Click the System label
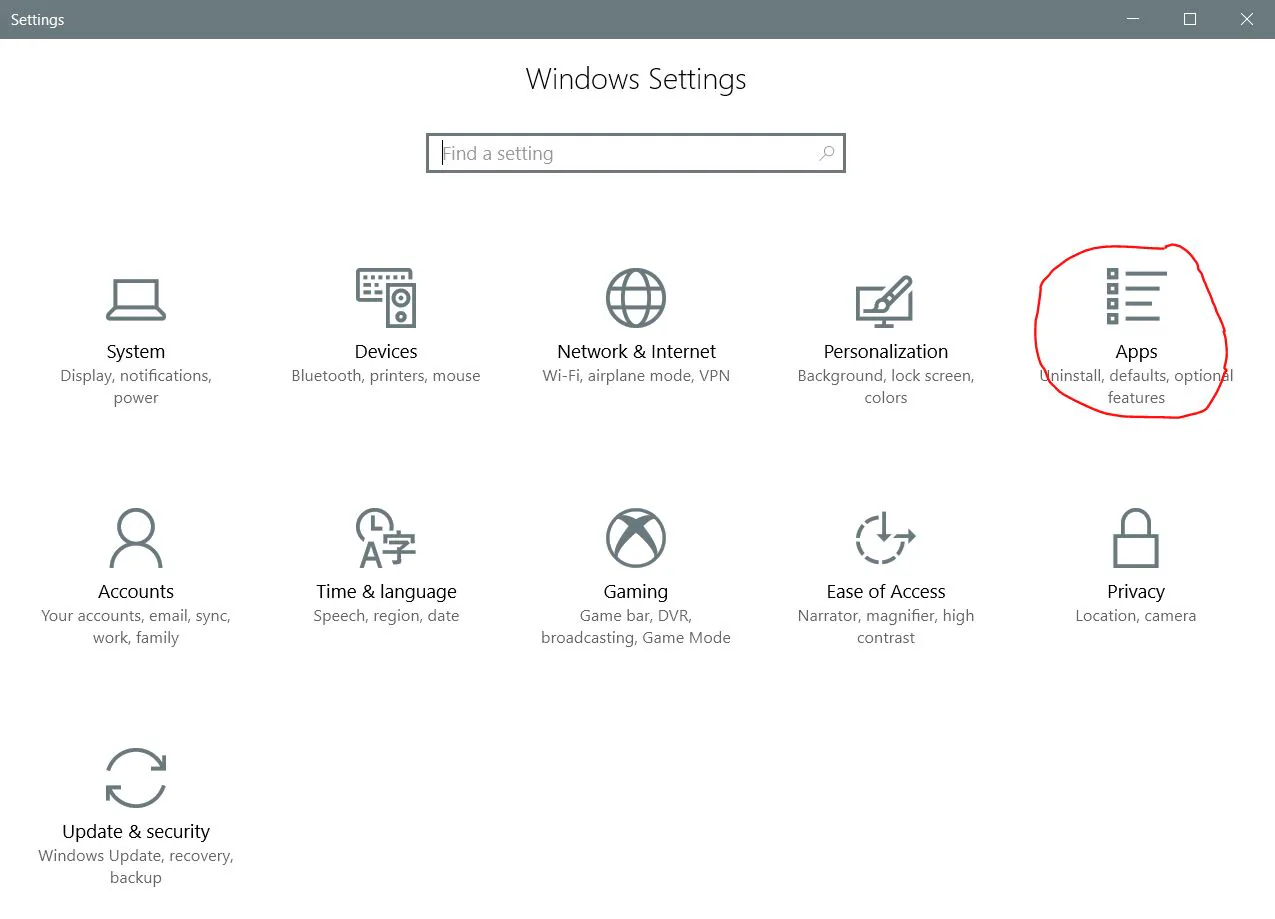The image size is (1275, 919). pos(136,352)
